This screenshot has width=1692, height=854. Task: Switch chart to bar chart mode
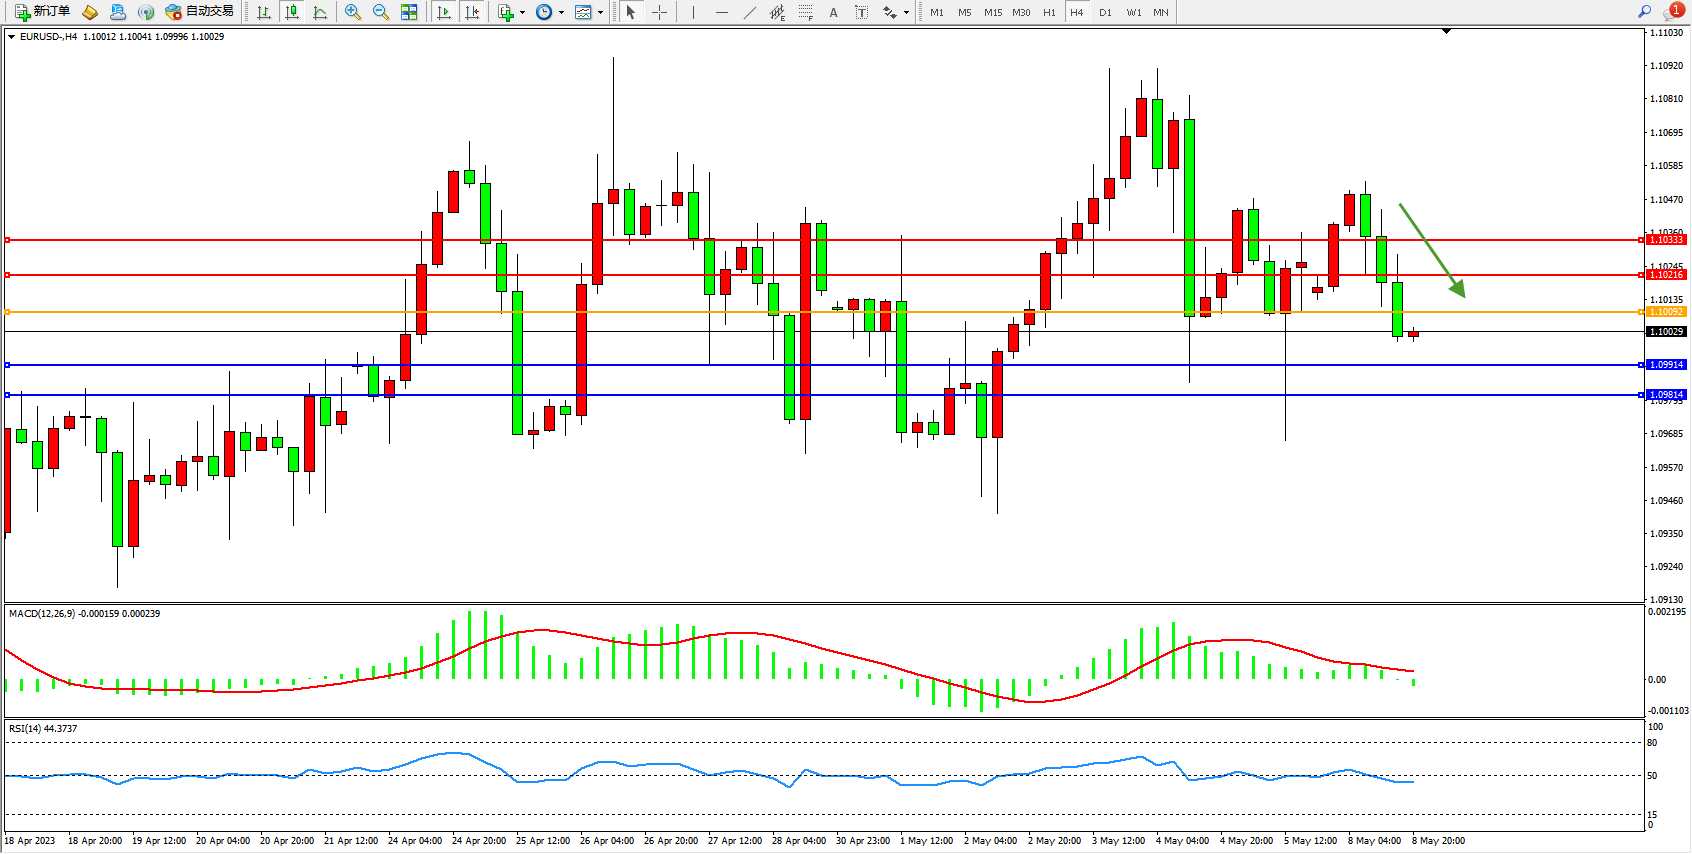(x=264, y=12)
